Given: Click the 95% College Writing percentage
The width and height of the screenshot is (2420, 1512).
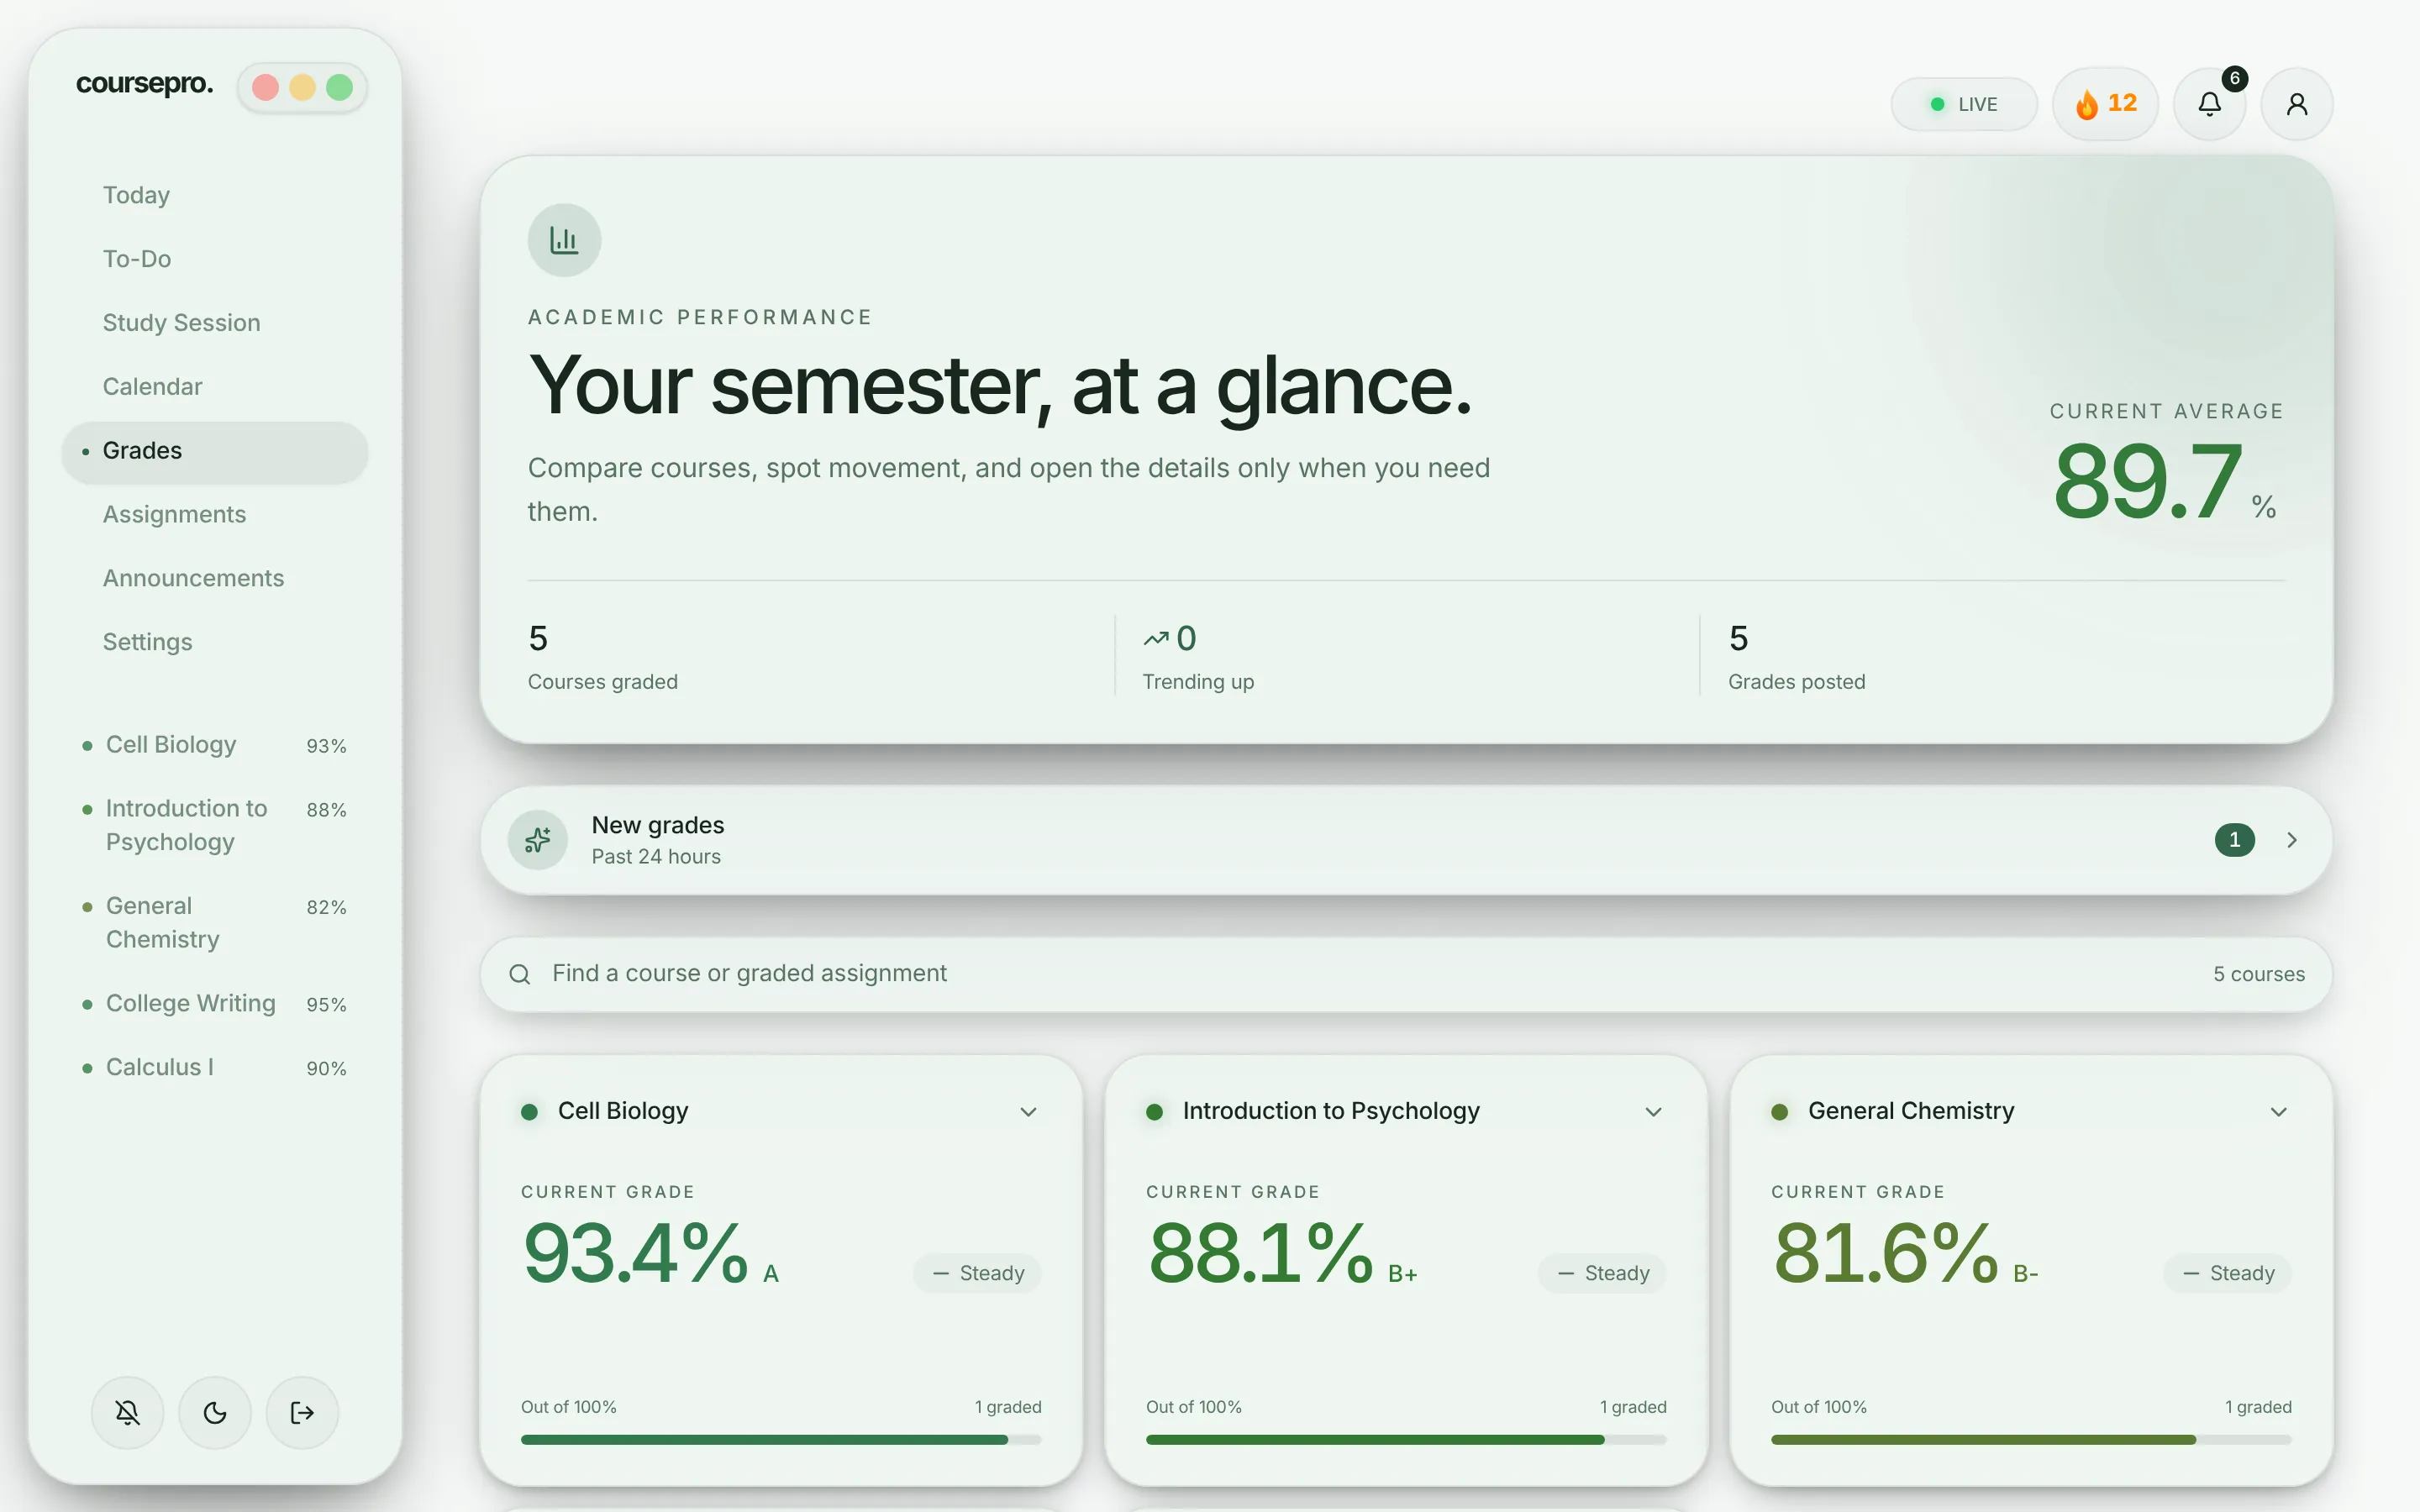Looking at the screenshot, I should (x=326, y=1005).
